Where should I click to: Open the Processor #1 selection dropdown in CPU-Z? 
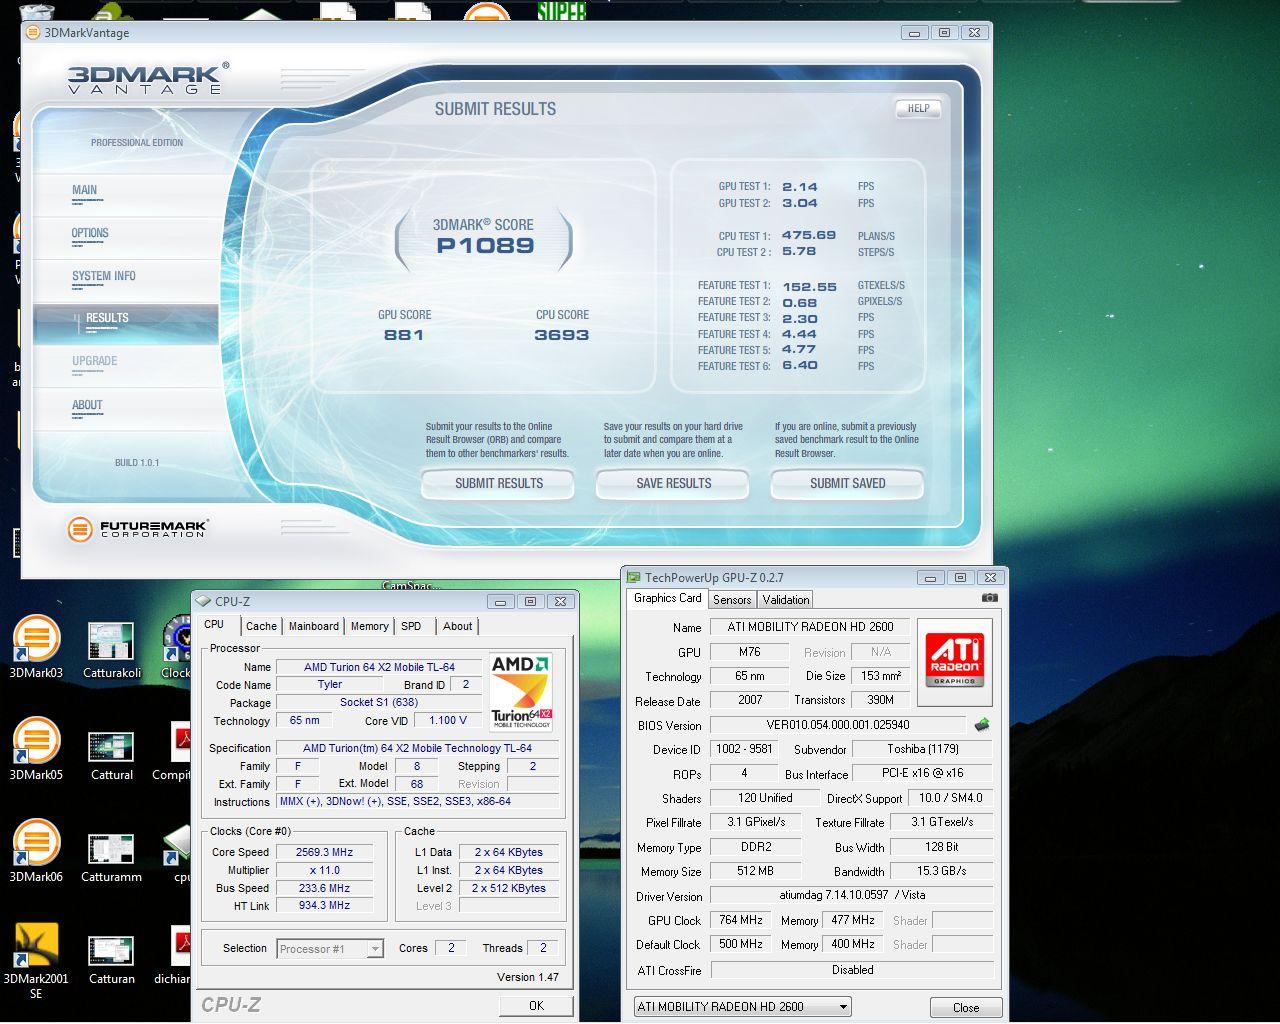(330, 949)
